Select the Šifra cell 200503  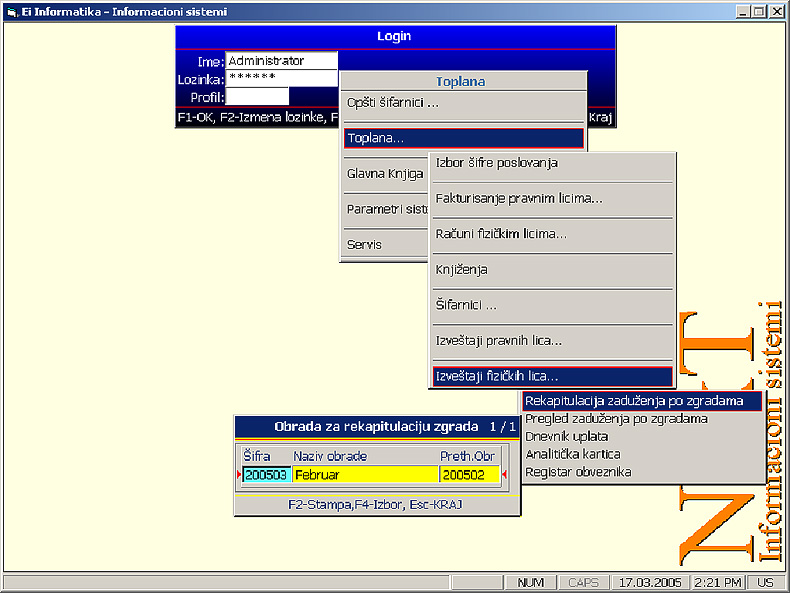click(x=265, y=475)
